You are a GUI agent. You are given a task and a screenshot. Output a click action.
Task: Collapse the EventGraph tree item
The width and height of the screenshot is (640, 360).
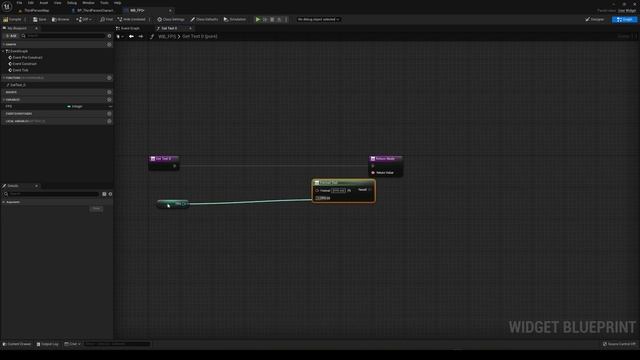coord(3,51)
